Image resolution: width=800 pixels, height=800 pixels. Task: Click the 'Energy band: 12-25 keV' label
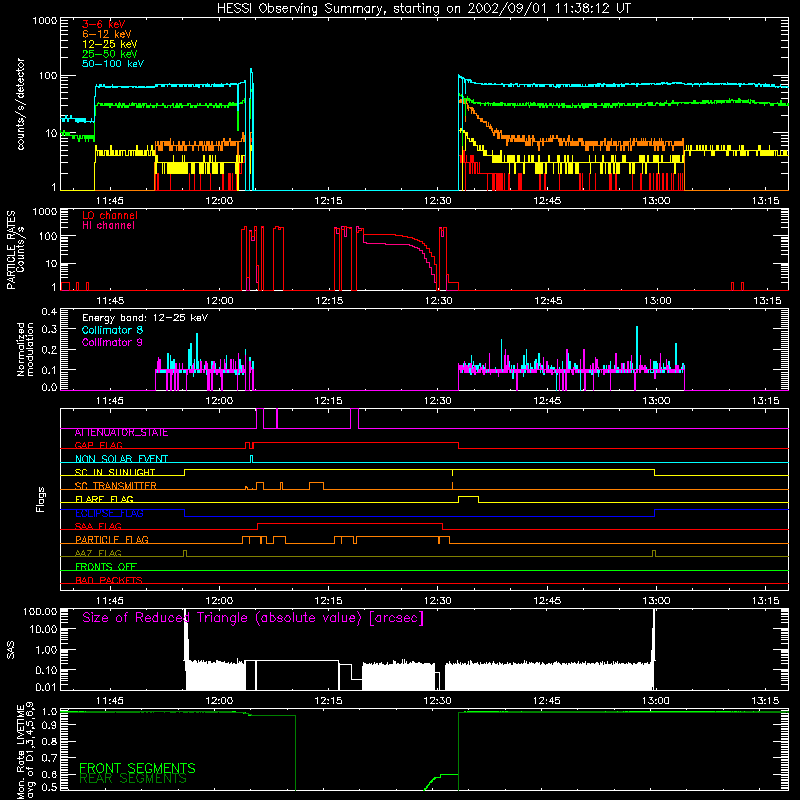[145, 318]
